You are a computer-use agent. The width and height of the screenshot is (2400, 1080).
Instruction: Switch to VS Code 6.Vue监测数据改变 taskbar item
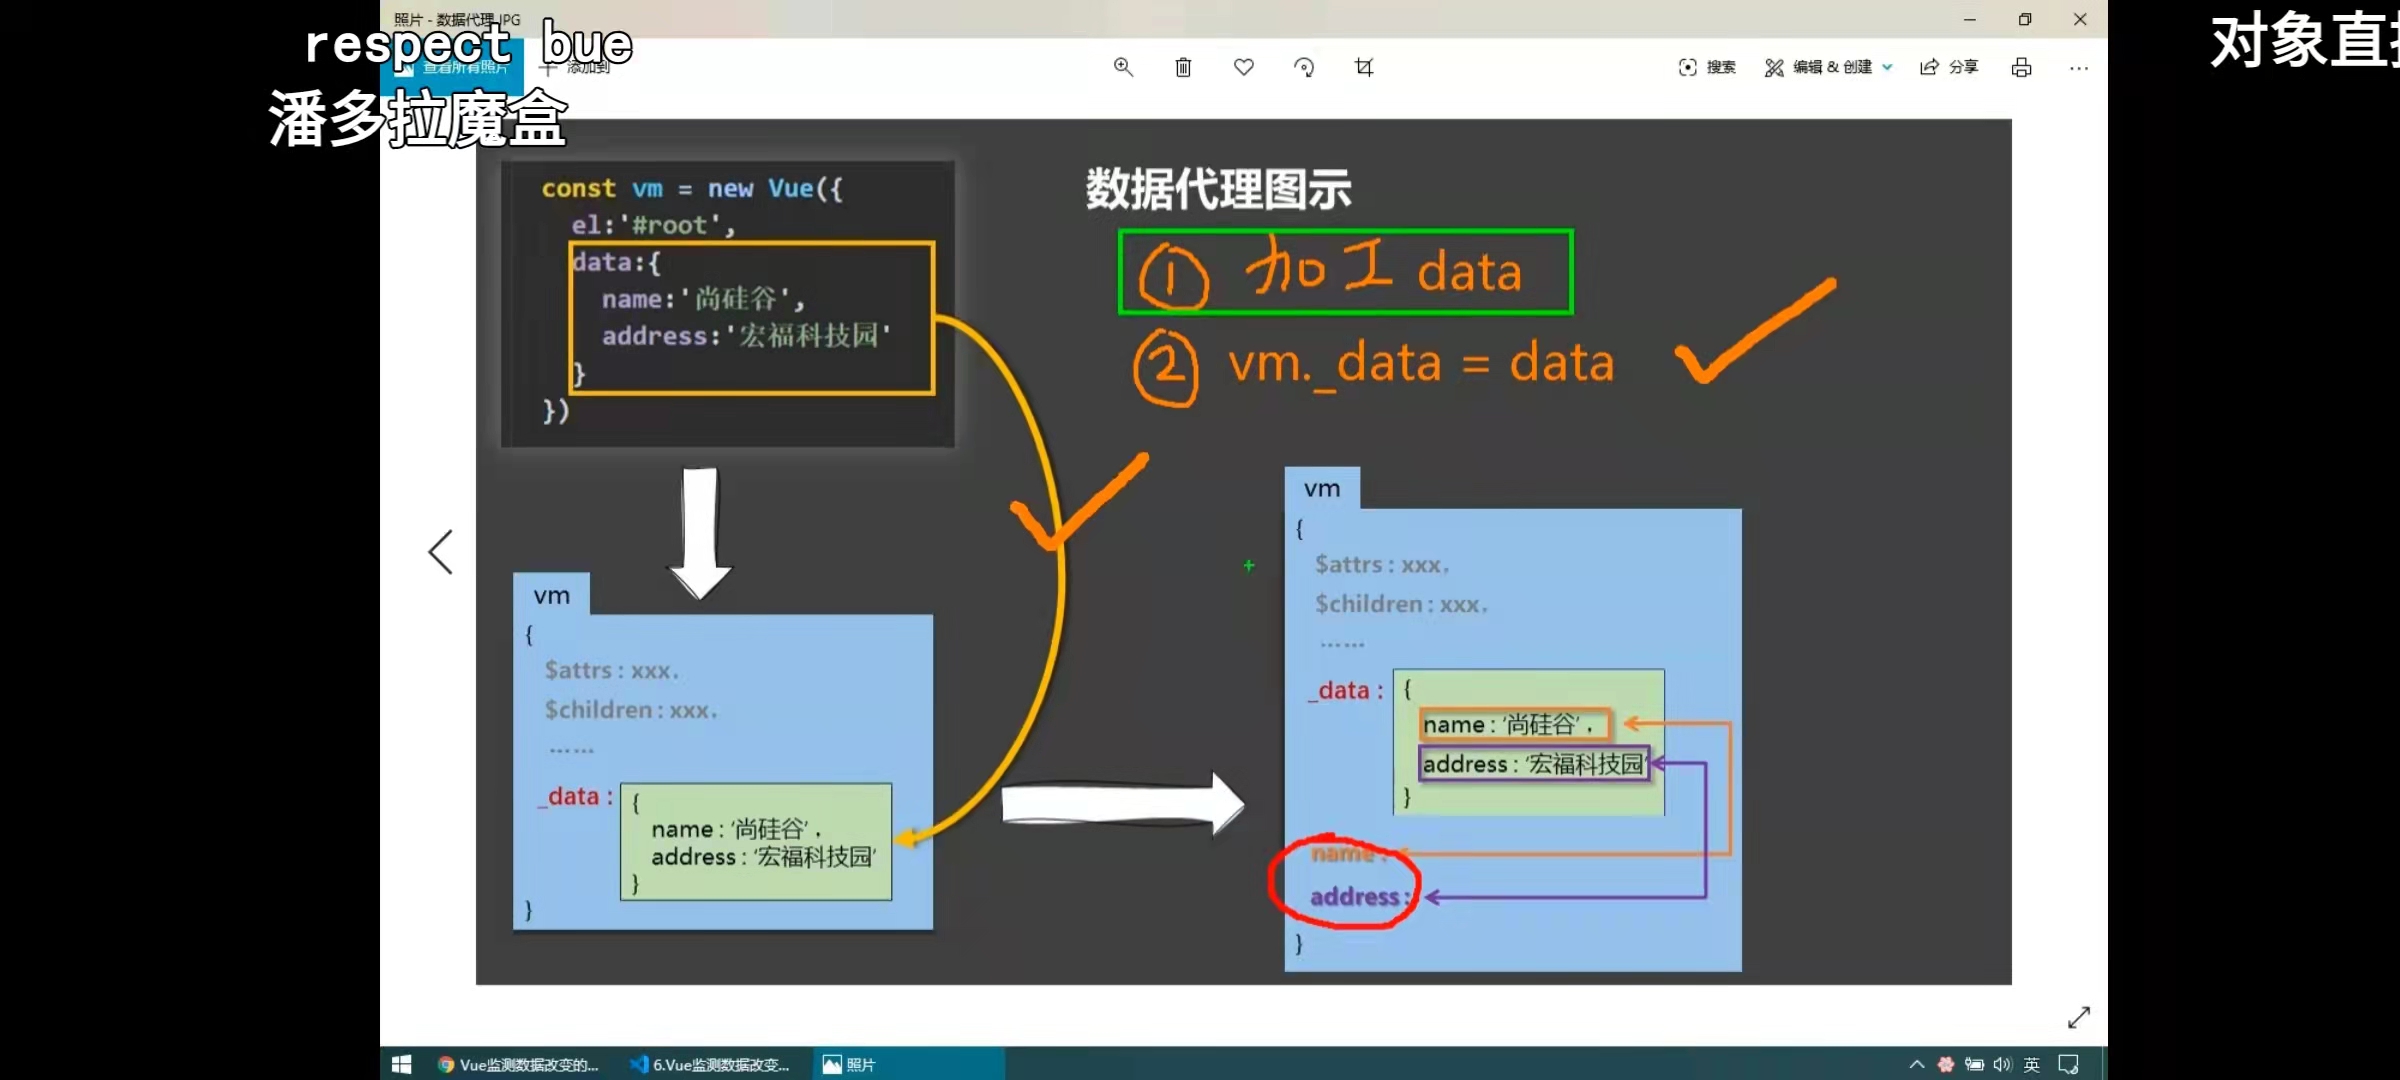click(x=710, y=1065)
